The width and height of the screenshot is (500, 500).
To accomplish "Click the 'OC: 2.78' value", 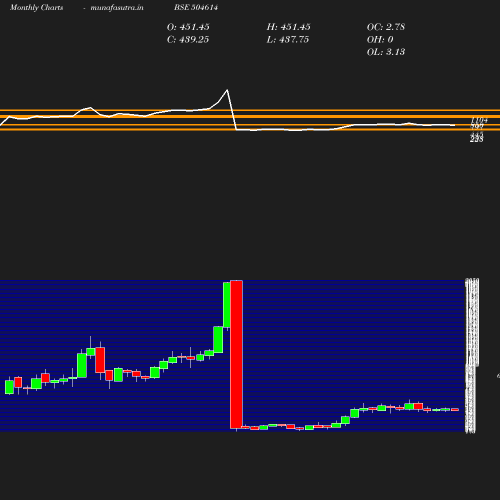I will 386,27.
